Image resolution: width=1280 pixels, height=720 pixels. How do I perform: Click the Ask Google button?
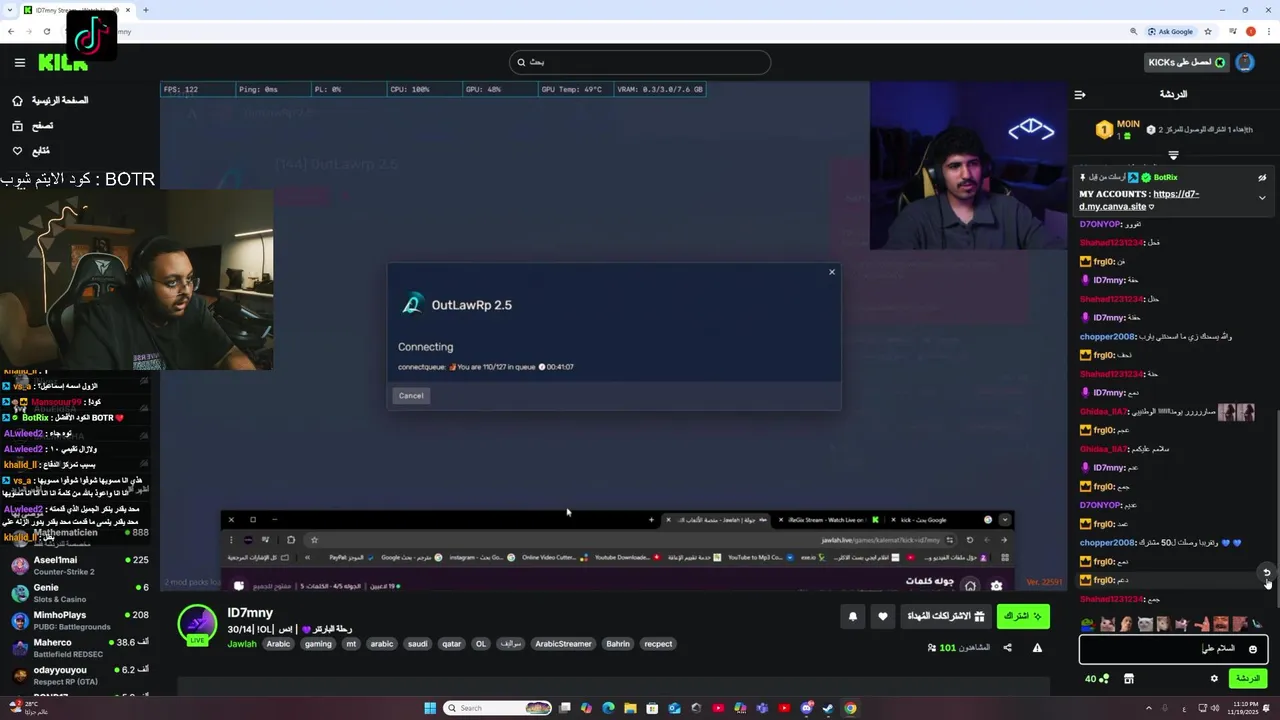coord(1170,31)
